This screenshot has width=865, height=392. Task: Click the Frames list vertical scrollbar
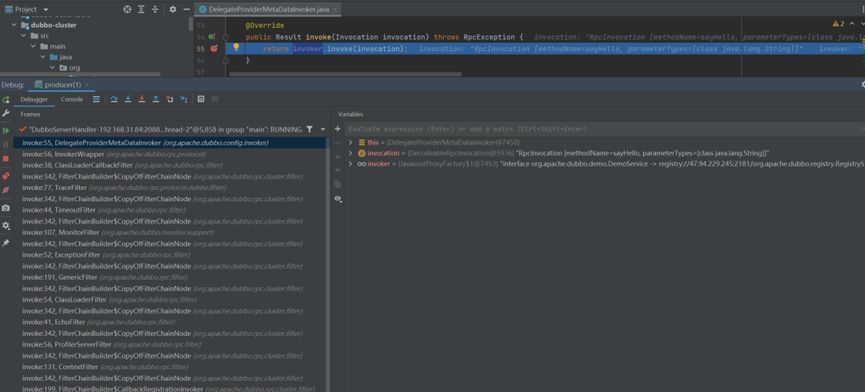[x=328, y=265]
